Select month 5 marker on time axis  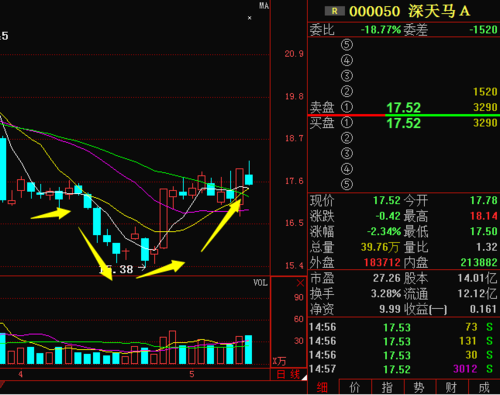(x=192, y=374)
